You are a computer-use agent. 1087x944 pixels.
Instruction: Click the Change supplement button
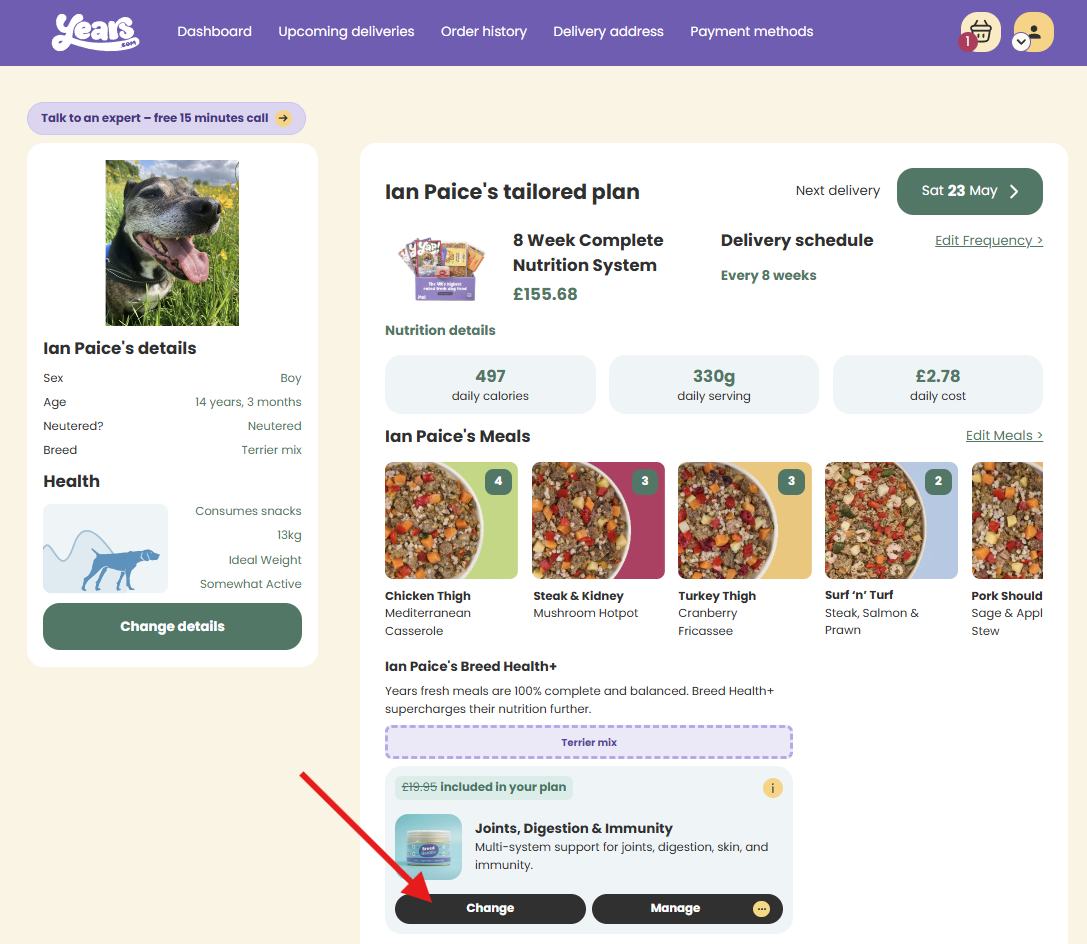pos(490,909)
